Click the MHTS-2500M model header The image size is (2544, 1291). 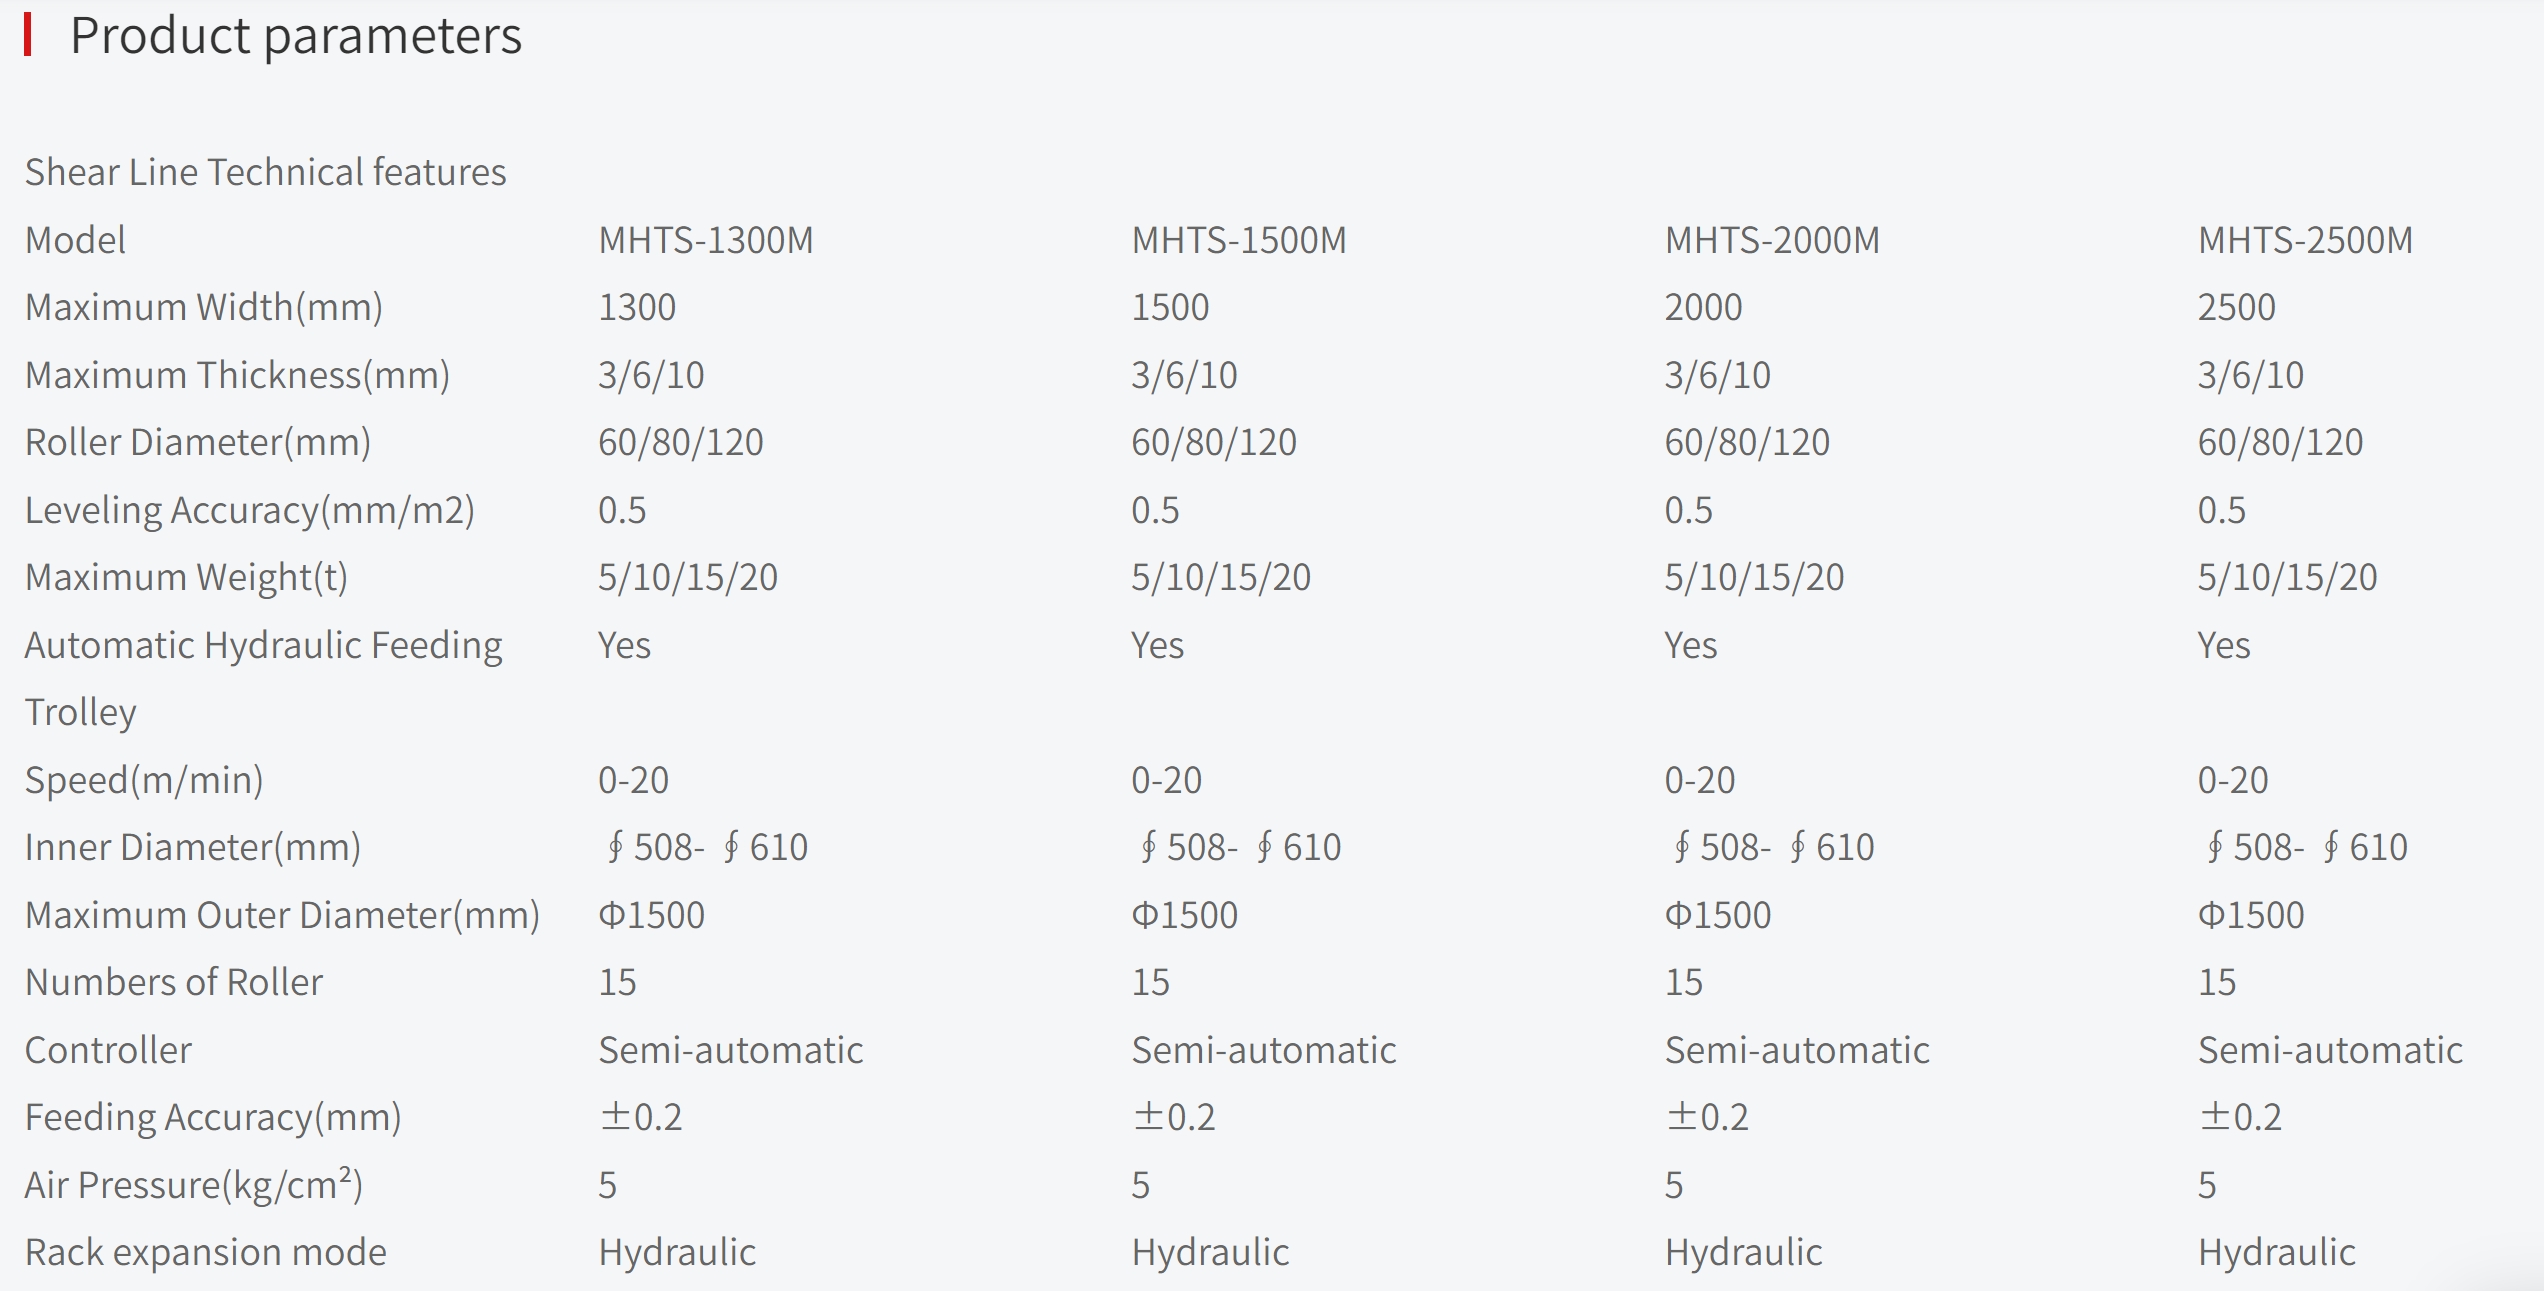click(x=2305, y=240)
